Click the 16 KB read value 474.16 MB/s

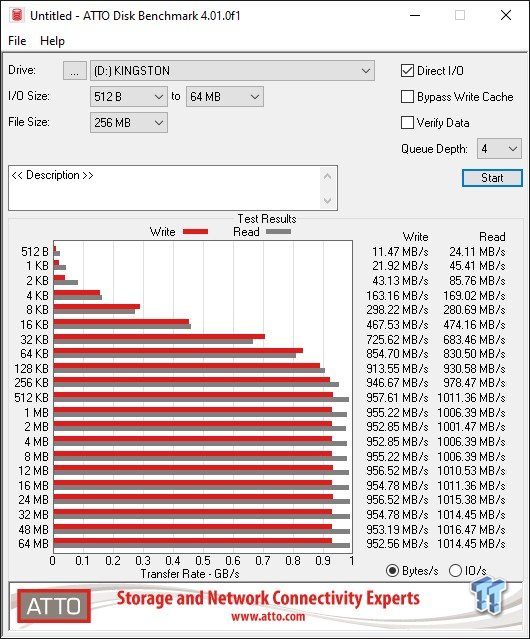coord(474,325)
